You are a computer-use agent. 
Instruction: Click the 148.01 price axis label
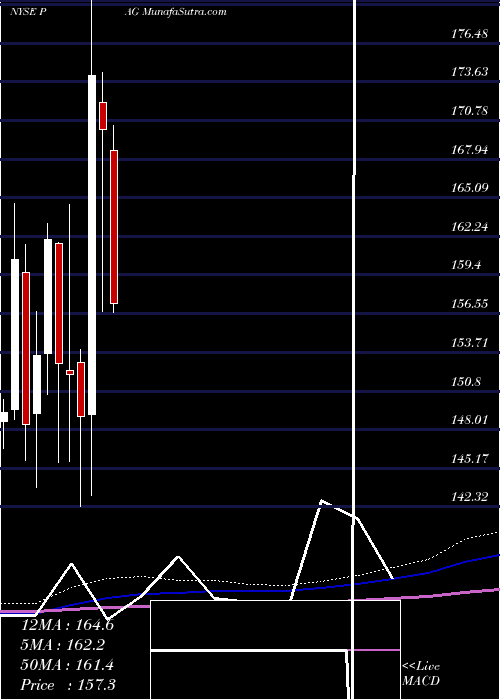click(x=469, y=420)
